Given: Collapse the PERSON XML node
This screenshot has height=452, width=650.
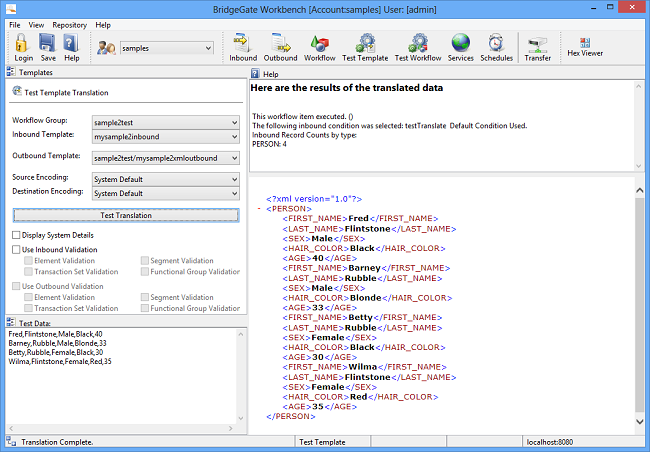Looking at the screenshot, I should (x=260, y=209).
